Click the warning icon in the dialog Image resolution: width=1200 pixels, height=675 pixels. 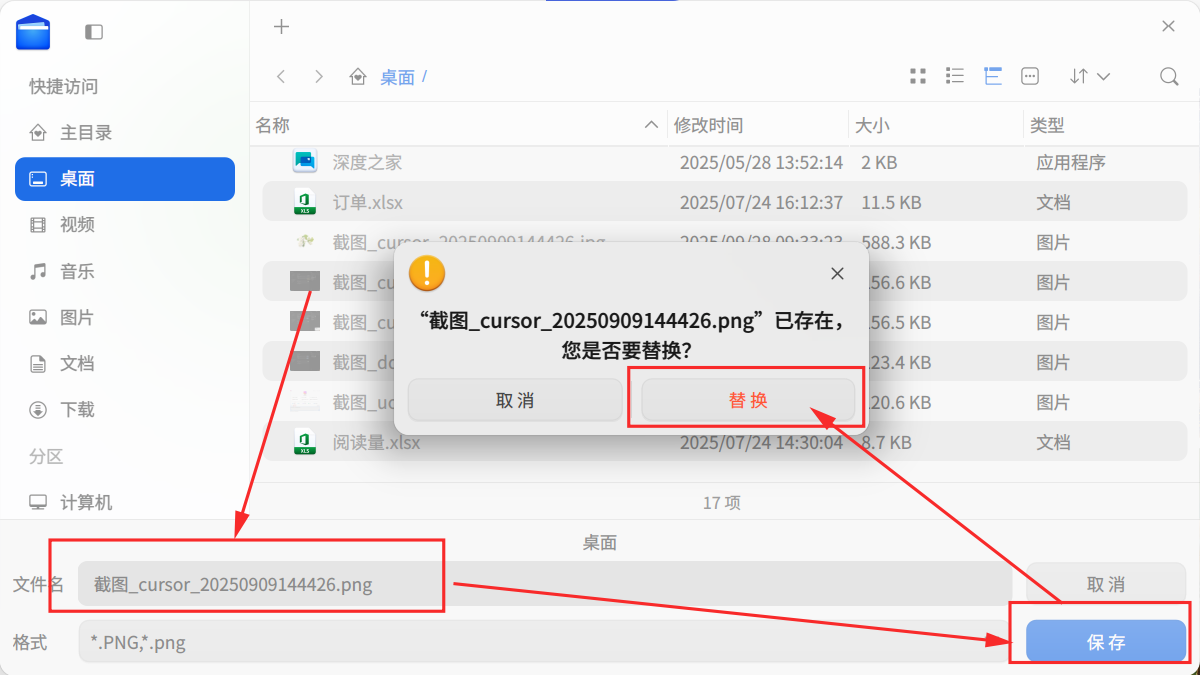[427, 272]
